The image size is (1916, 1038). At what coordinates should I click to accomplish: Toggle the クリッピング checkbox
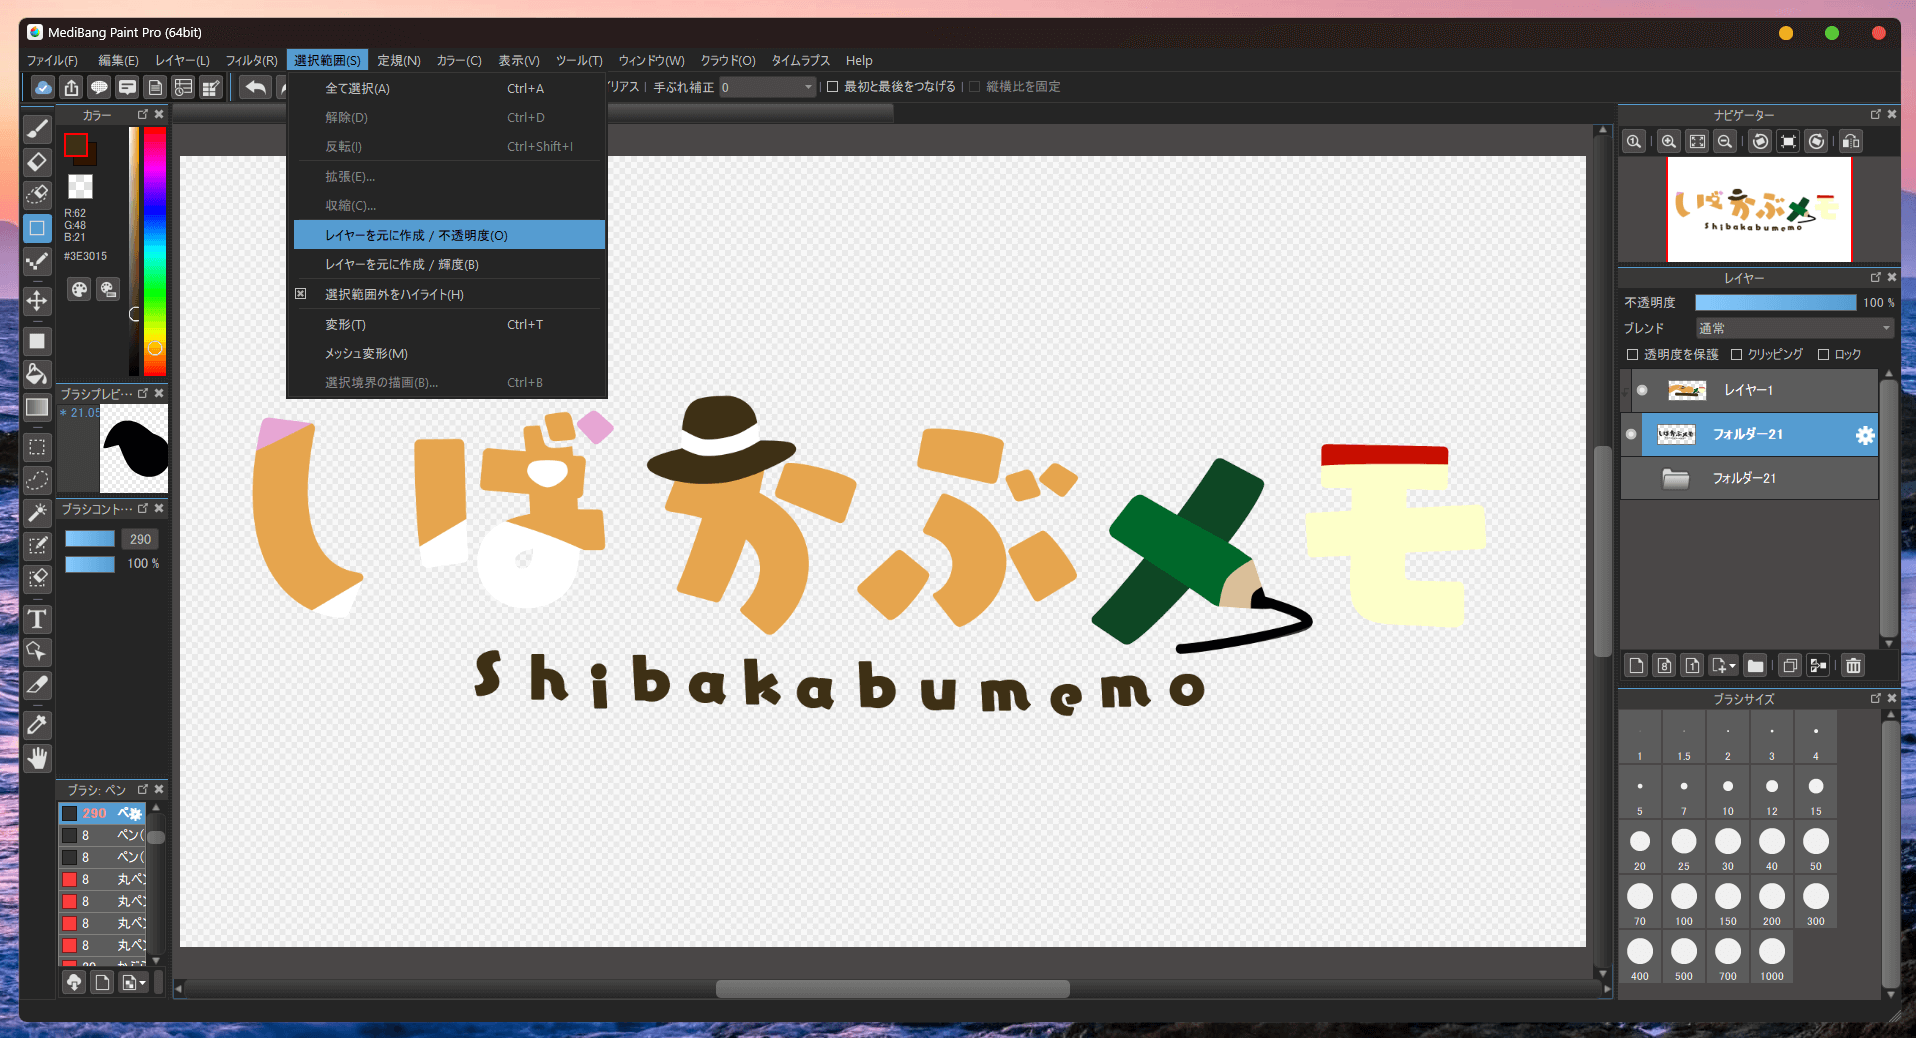tap(1737, 355)
